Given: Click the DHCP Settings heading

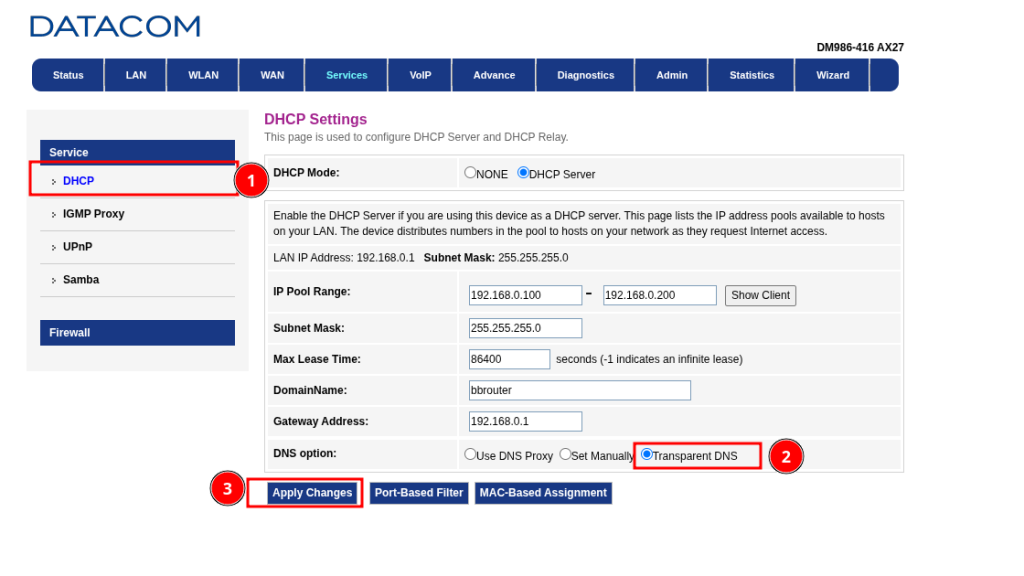Looking at the screenshot, I should click(x=315, y=119).
